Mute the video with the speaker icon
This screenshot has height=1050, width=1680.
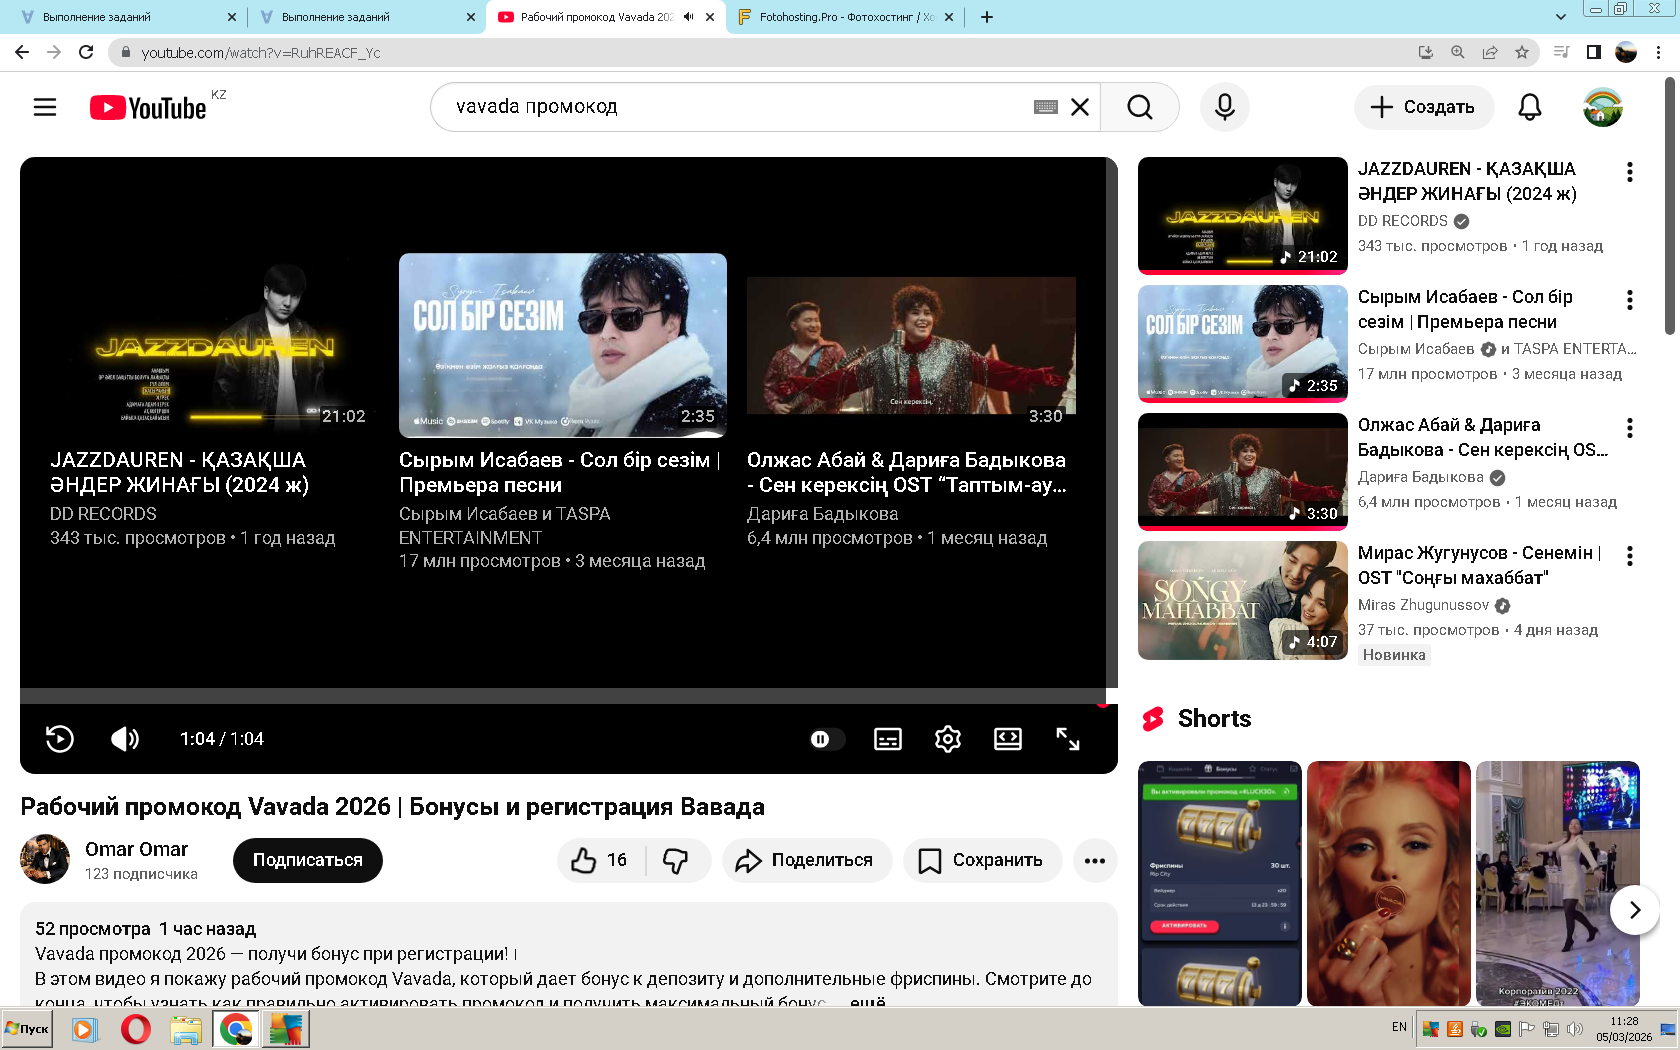tap(125, 739)
